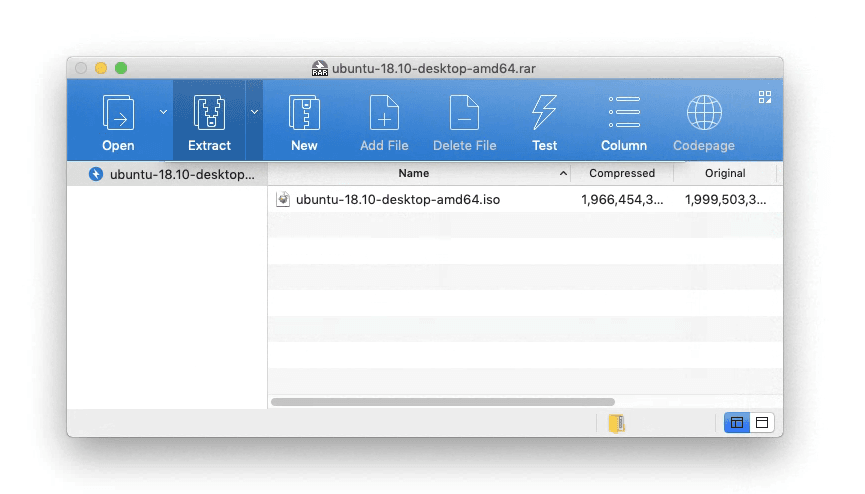Viewport: 865px width, 494px height.
Task: Sort by the Compressed column header
Action: pos(621,173)
